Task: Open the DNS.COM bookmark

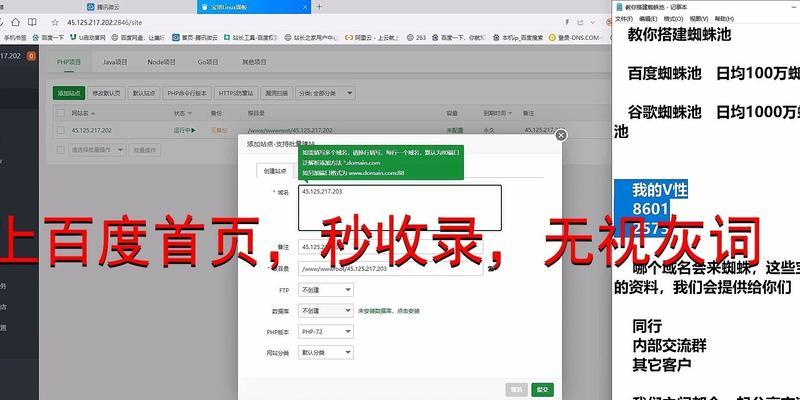Action: pyautogui.click(x=574, y=38)
